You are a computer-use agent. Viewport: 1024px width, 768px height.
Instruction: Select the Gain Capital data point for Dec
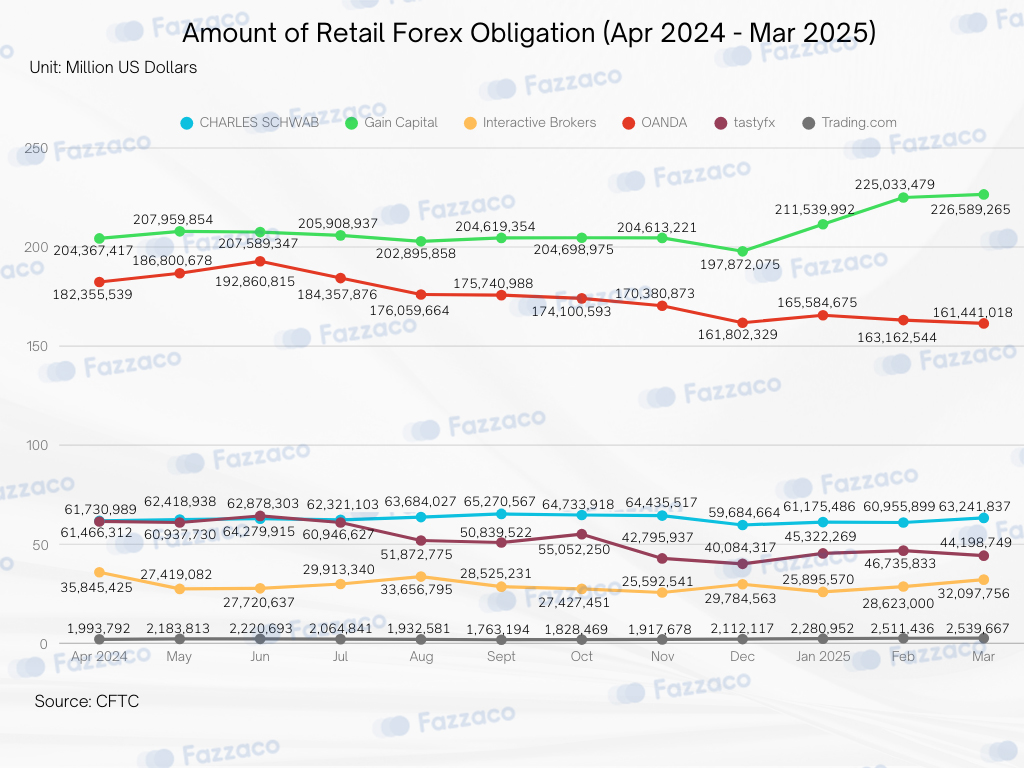(x=743, y=251)
